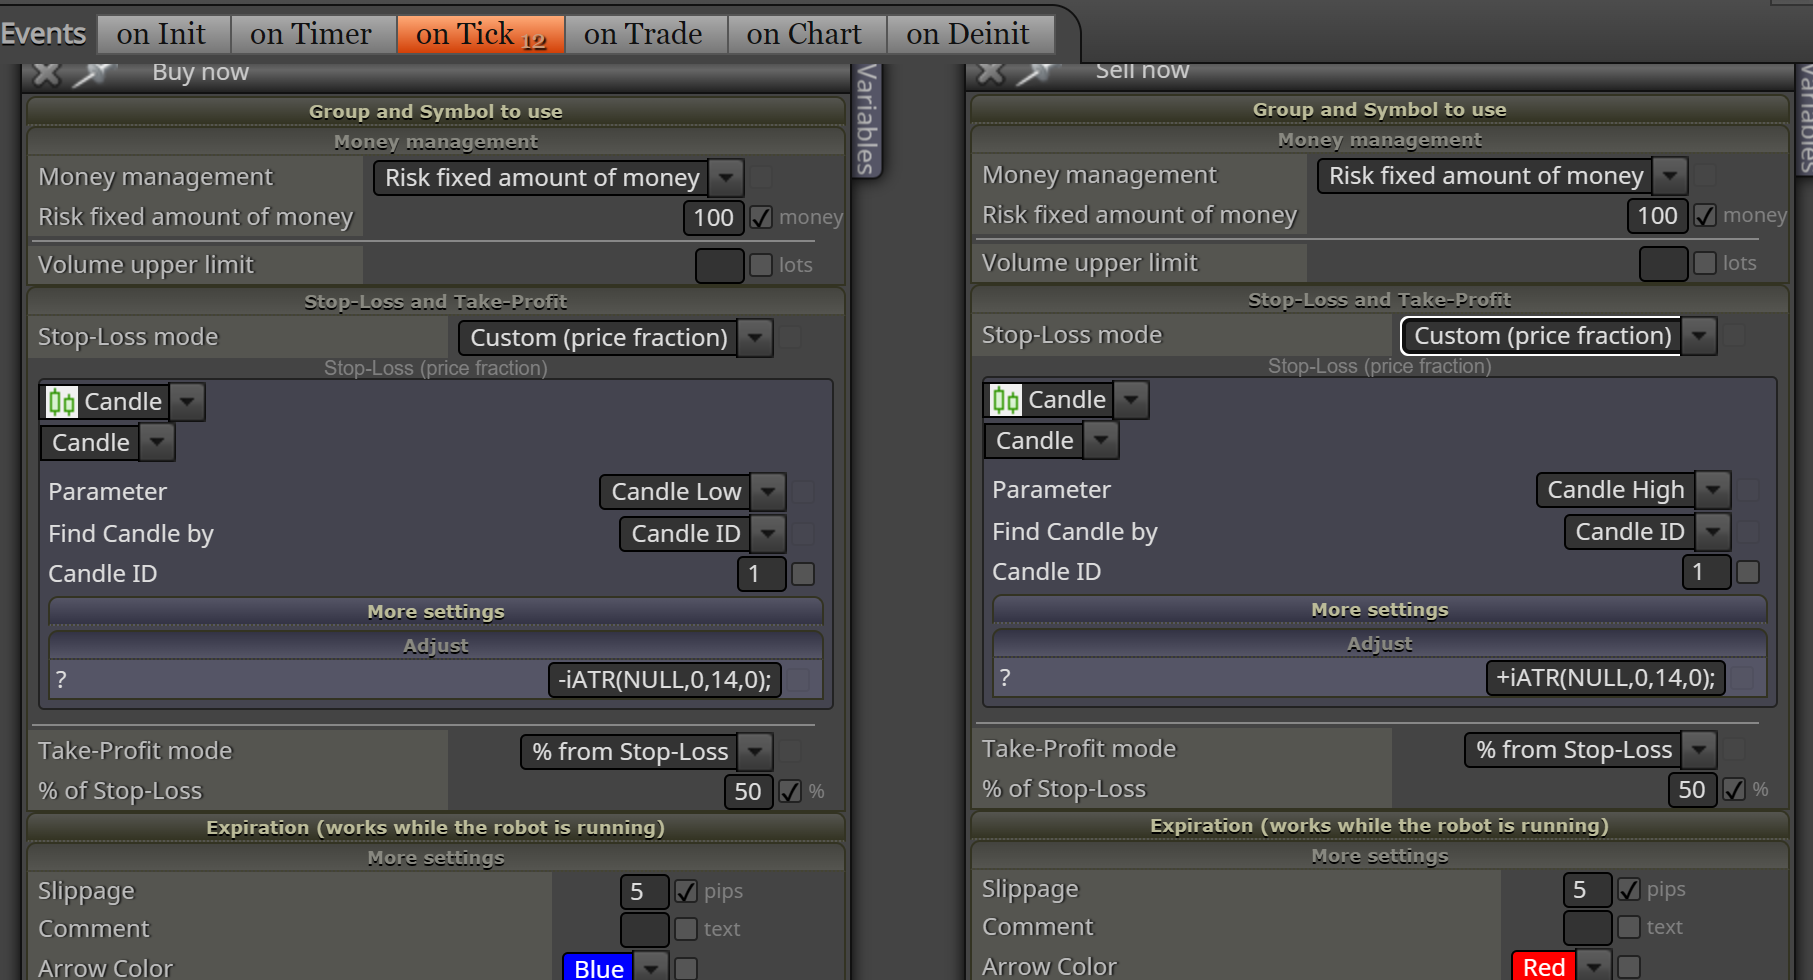The height and width of the screenshot is (980, 1813).
Task: Click candle icon selector in Buy now panel
Action: [122, 402]
